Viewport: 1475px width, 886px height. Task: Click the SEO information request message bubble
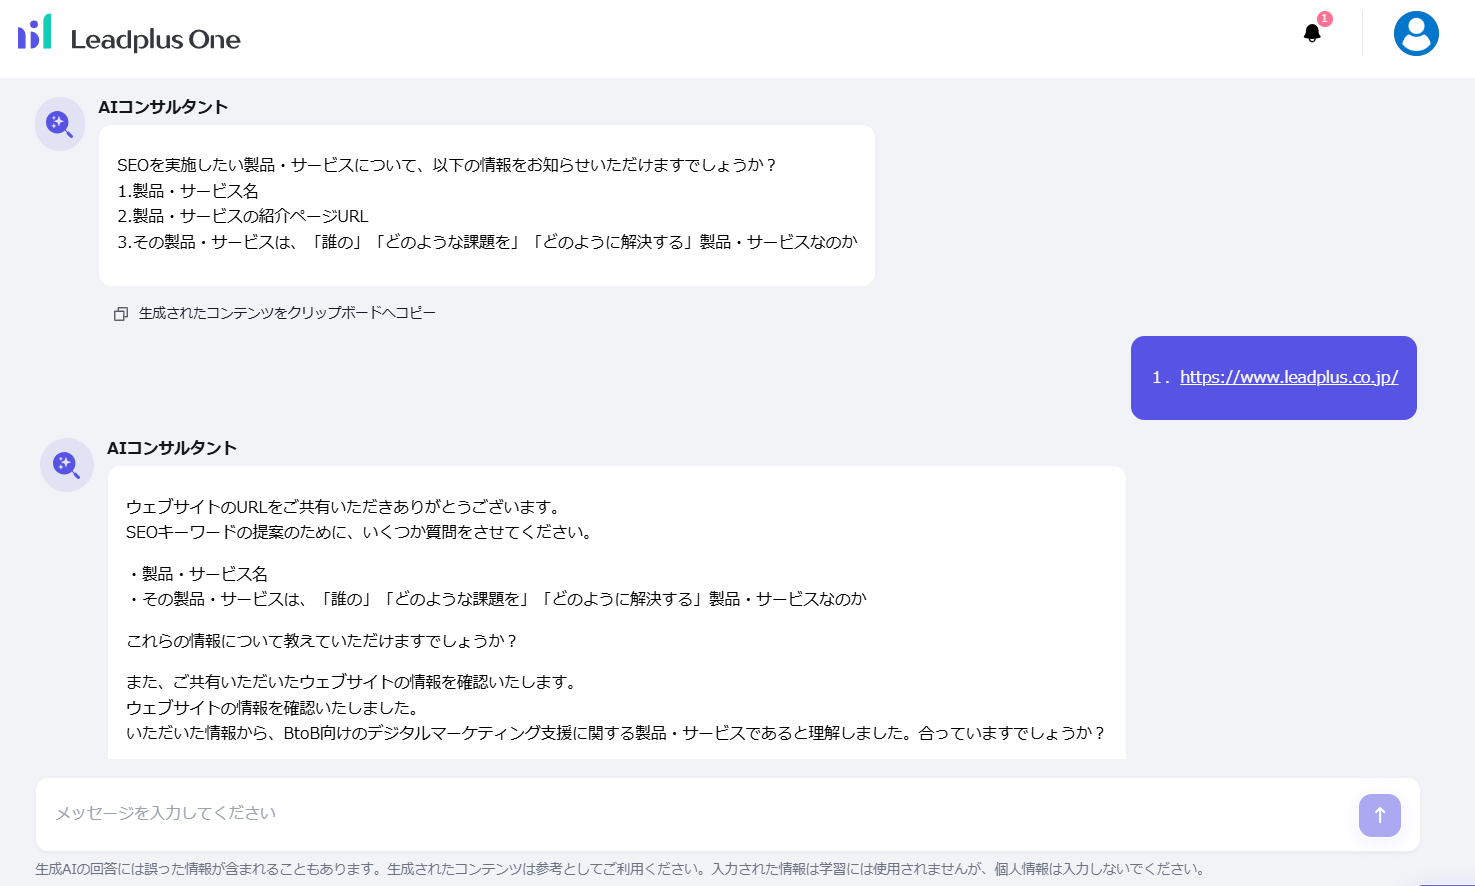pos(487,205)
